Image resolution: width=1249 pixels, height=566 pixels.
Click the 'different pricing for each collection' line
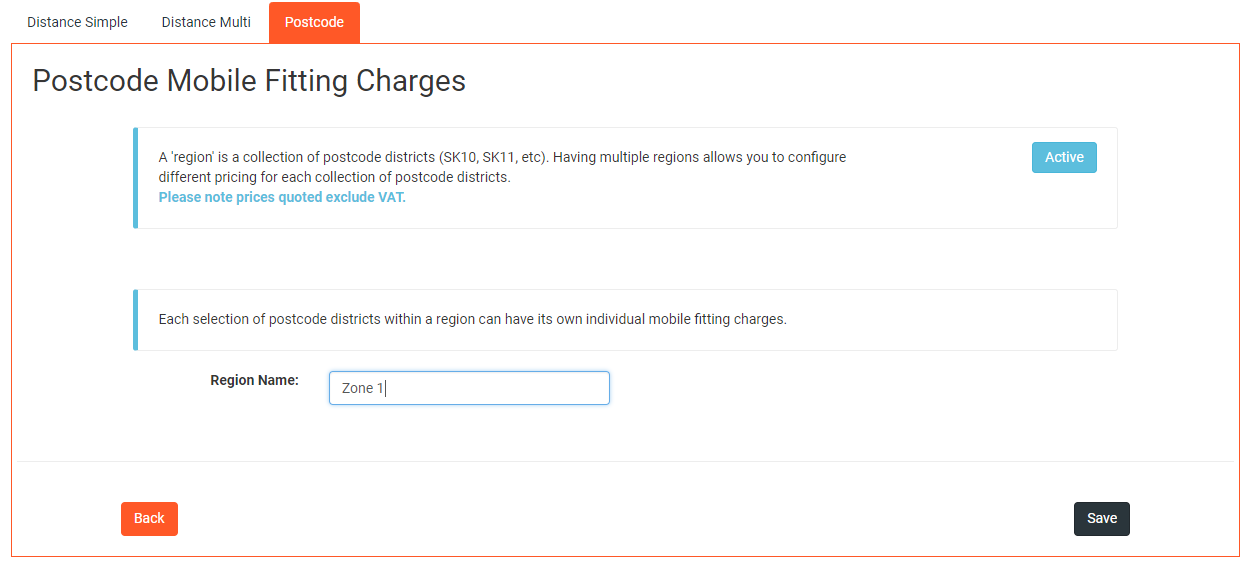[334, 177]
